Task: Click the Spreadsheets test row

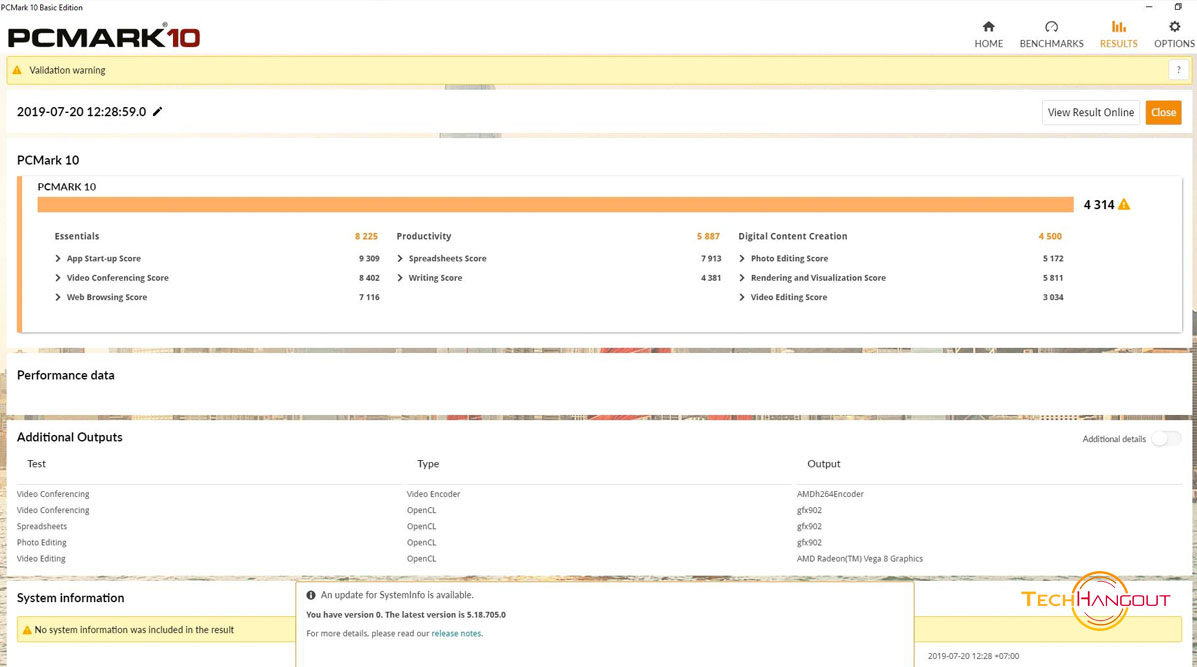Action: point(42,527)
